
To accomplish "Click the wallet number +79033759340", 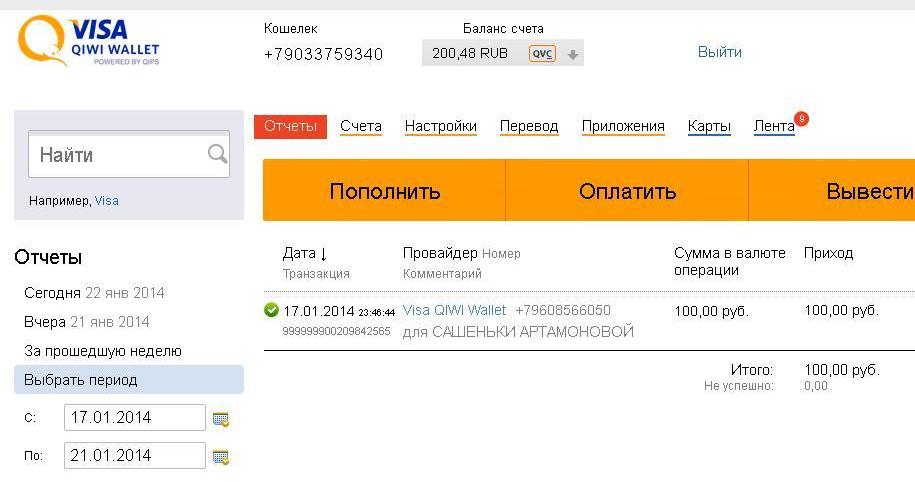I will (x=323, y=54).
